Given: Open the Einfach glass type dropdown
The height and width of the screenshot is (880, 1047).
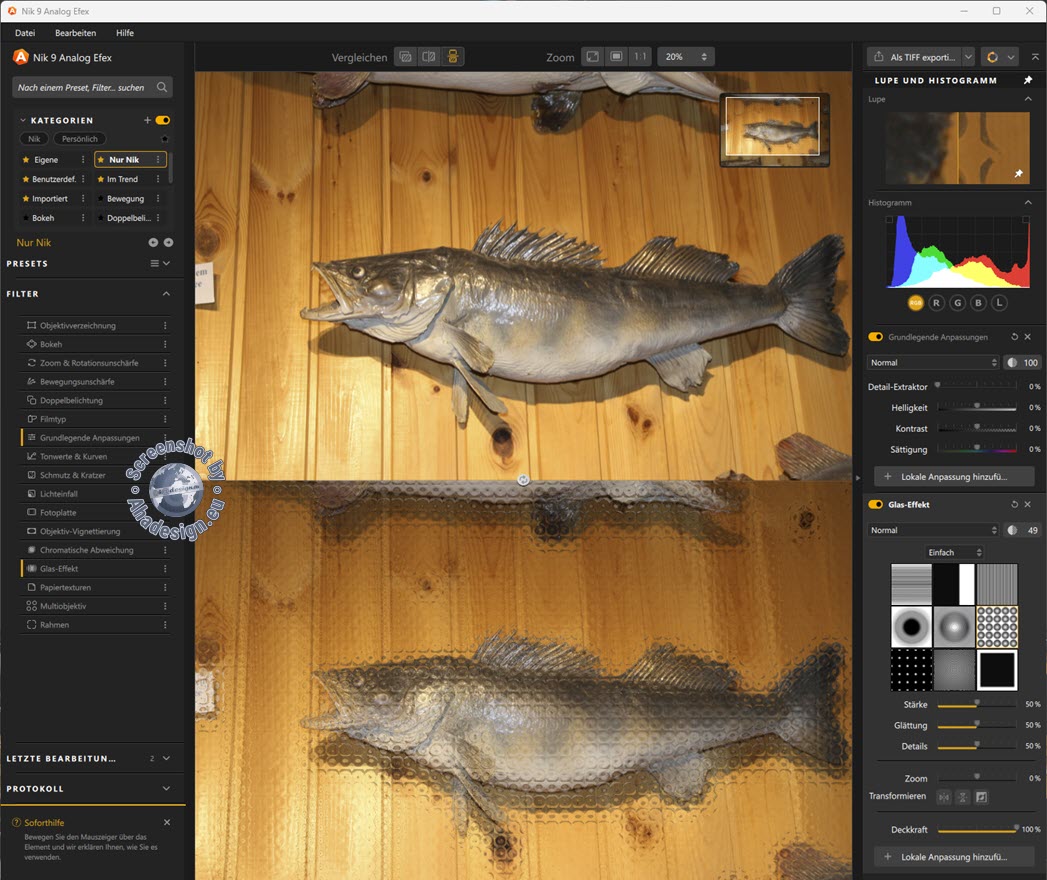Looking at the screenshot, I should 955,552.
